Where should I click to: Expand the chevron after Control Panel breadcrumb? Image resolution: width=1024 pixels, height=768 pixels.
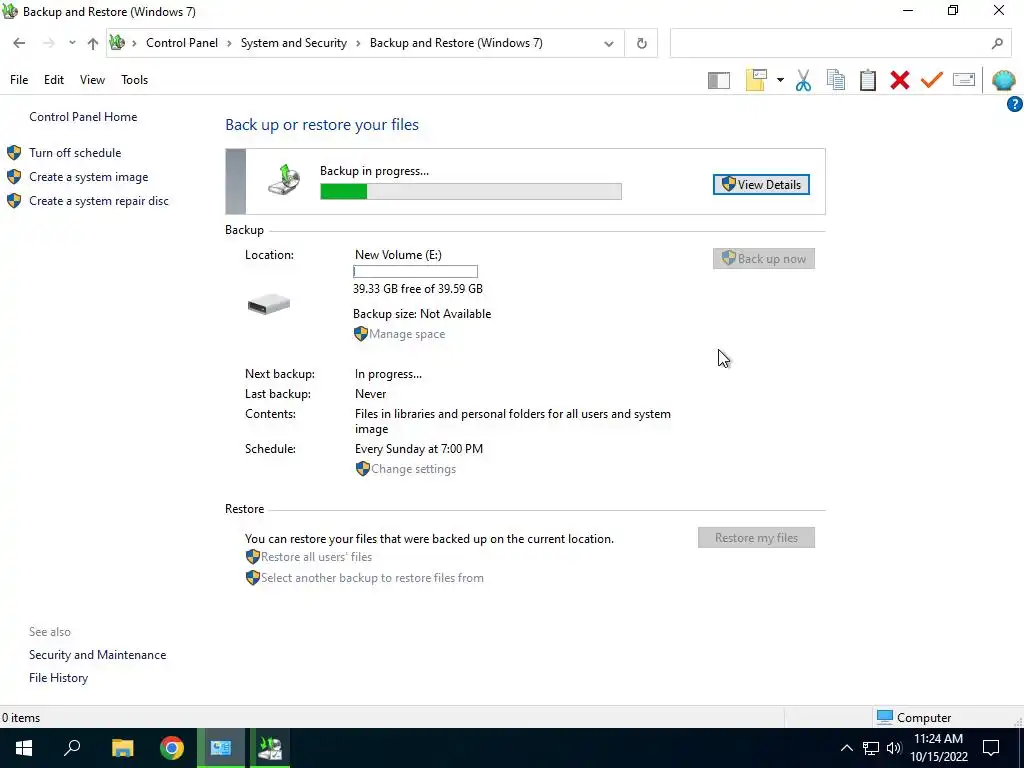point(229,43)
